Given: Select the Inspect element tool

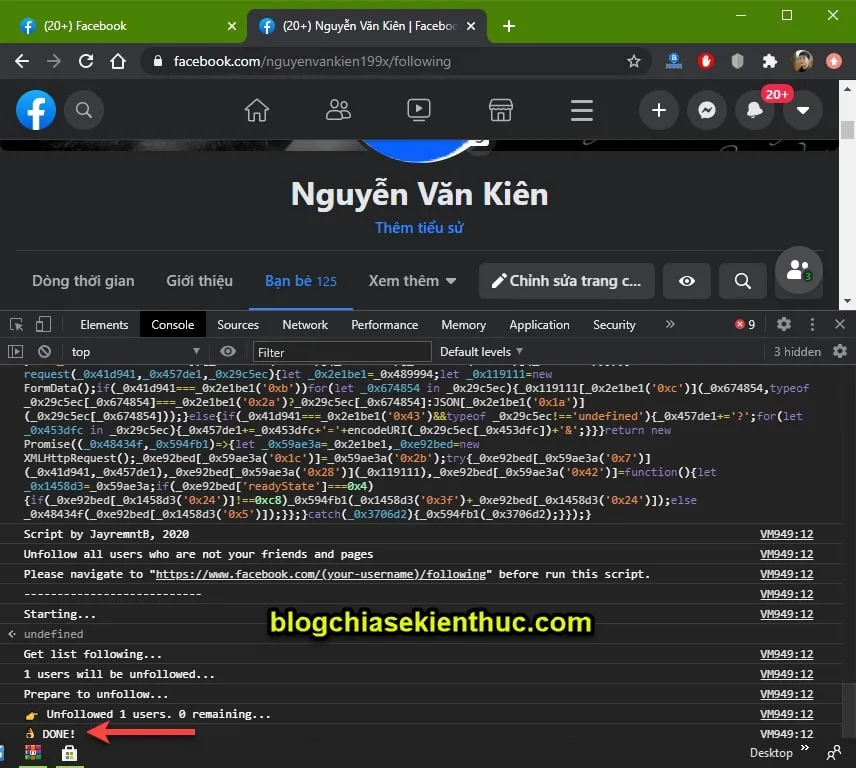Looking at the screenshot, I should [14, 324].
